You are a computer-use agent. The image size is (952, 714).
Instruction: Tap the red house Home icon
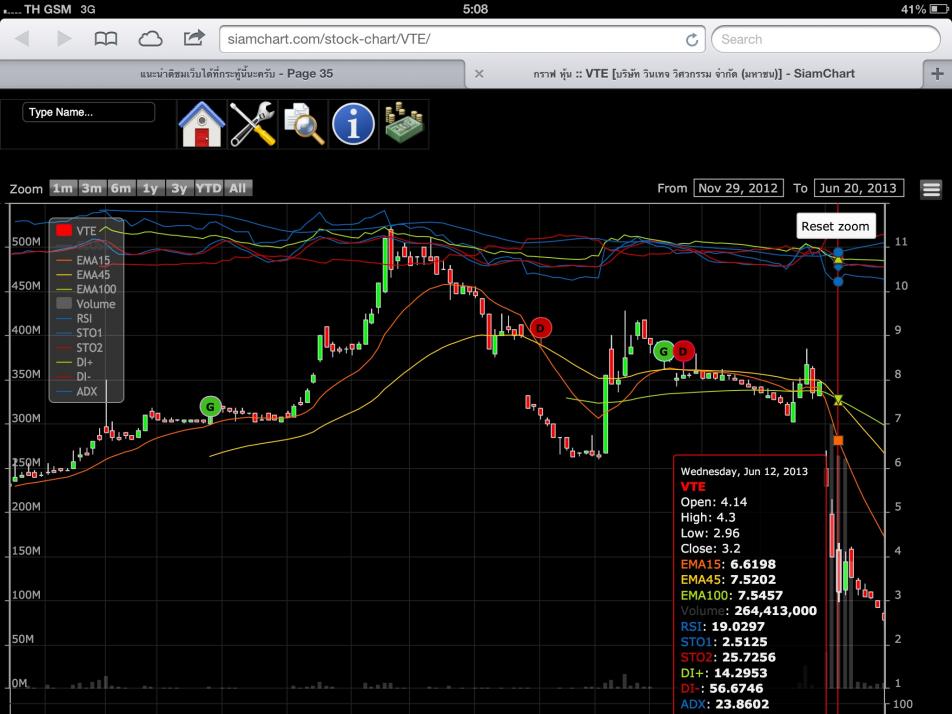pyautogui.click(x=201, y=124)
